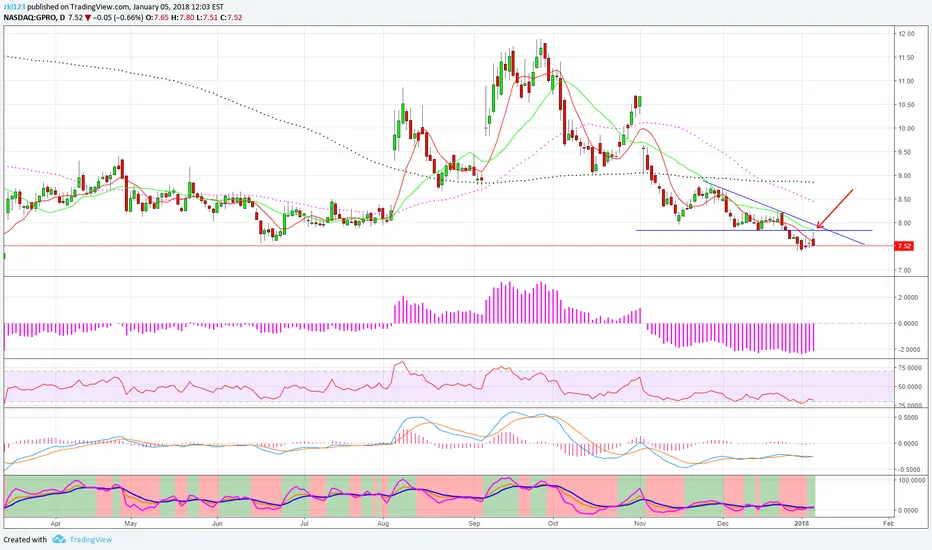Image resolution: width=932 pixels, height=550 pixels.
Task: Click the red down-triangle change indicator
Action: point(87,18)
